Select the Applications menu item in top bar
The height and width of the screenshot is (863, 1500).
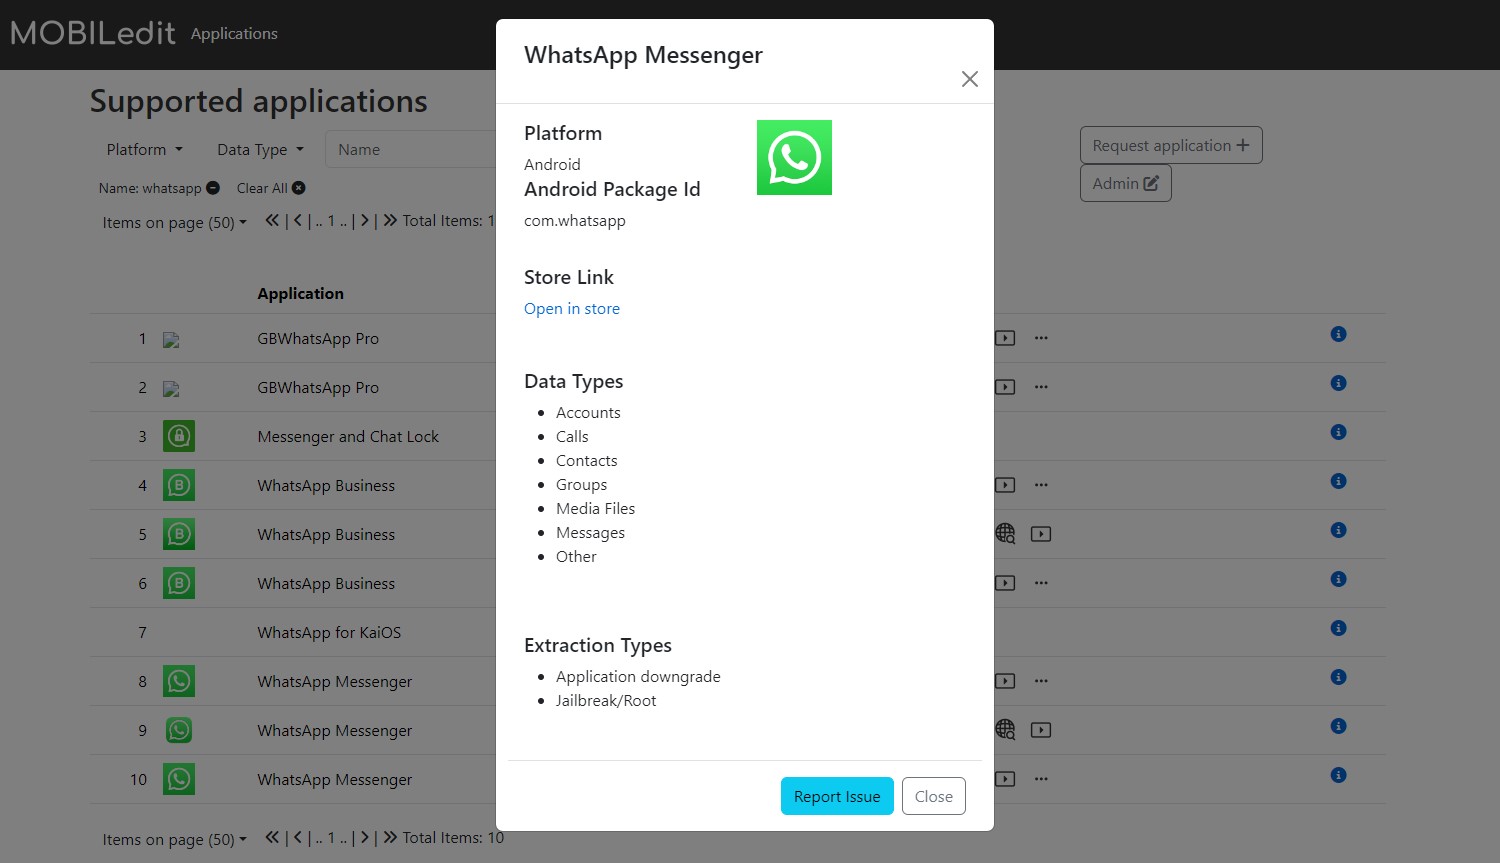(233, 33)
